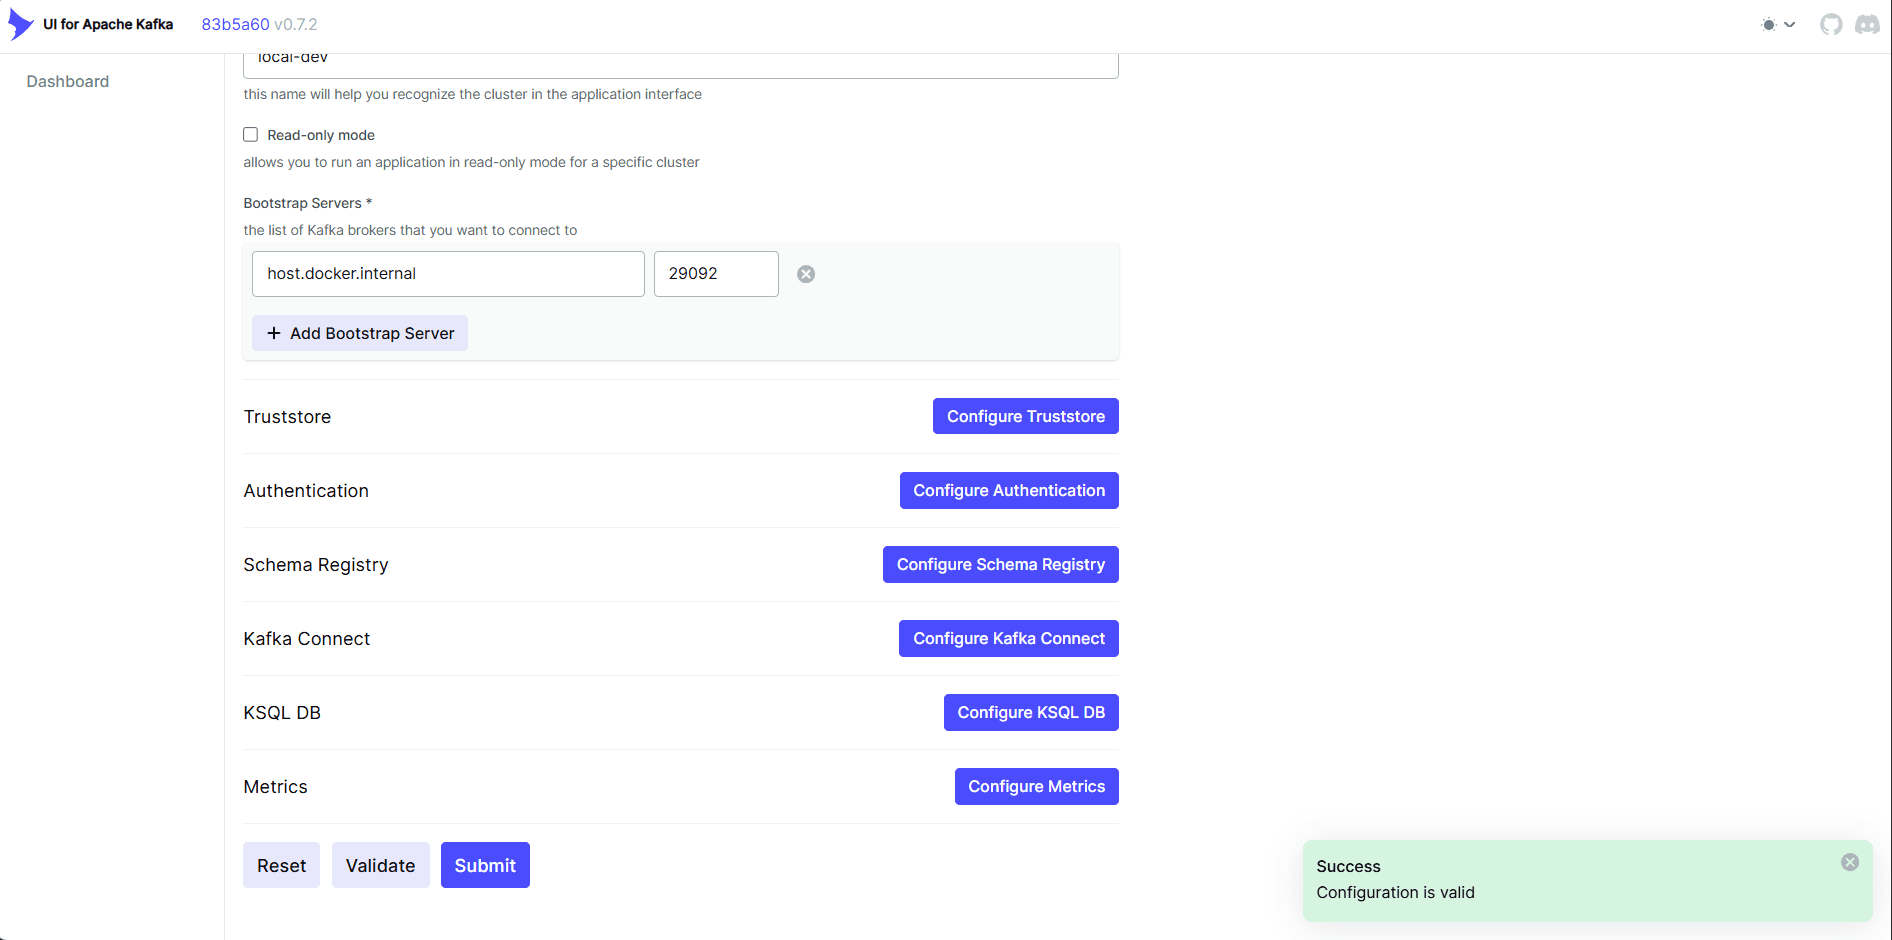Dismiss the Success notification
1892x940 pixels.
pyautogui.click(x=1850, y=862)
